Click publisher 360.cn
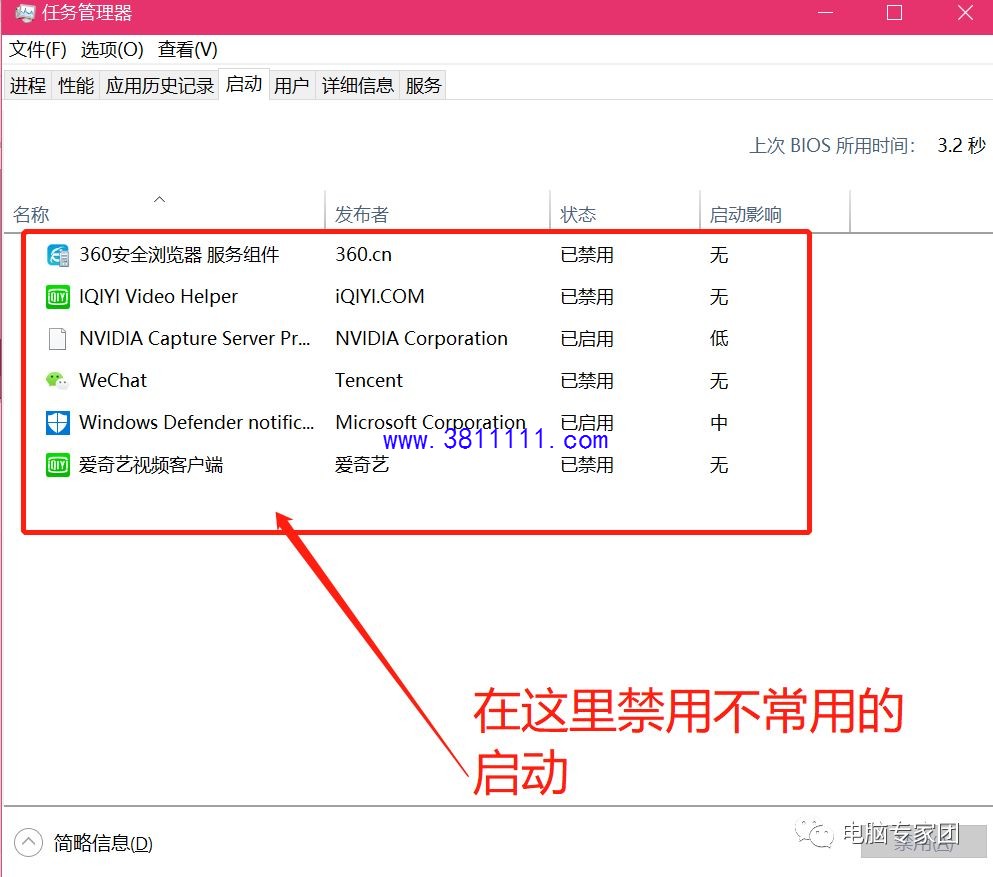This screenshot has width=993, height=877. 364,255
